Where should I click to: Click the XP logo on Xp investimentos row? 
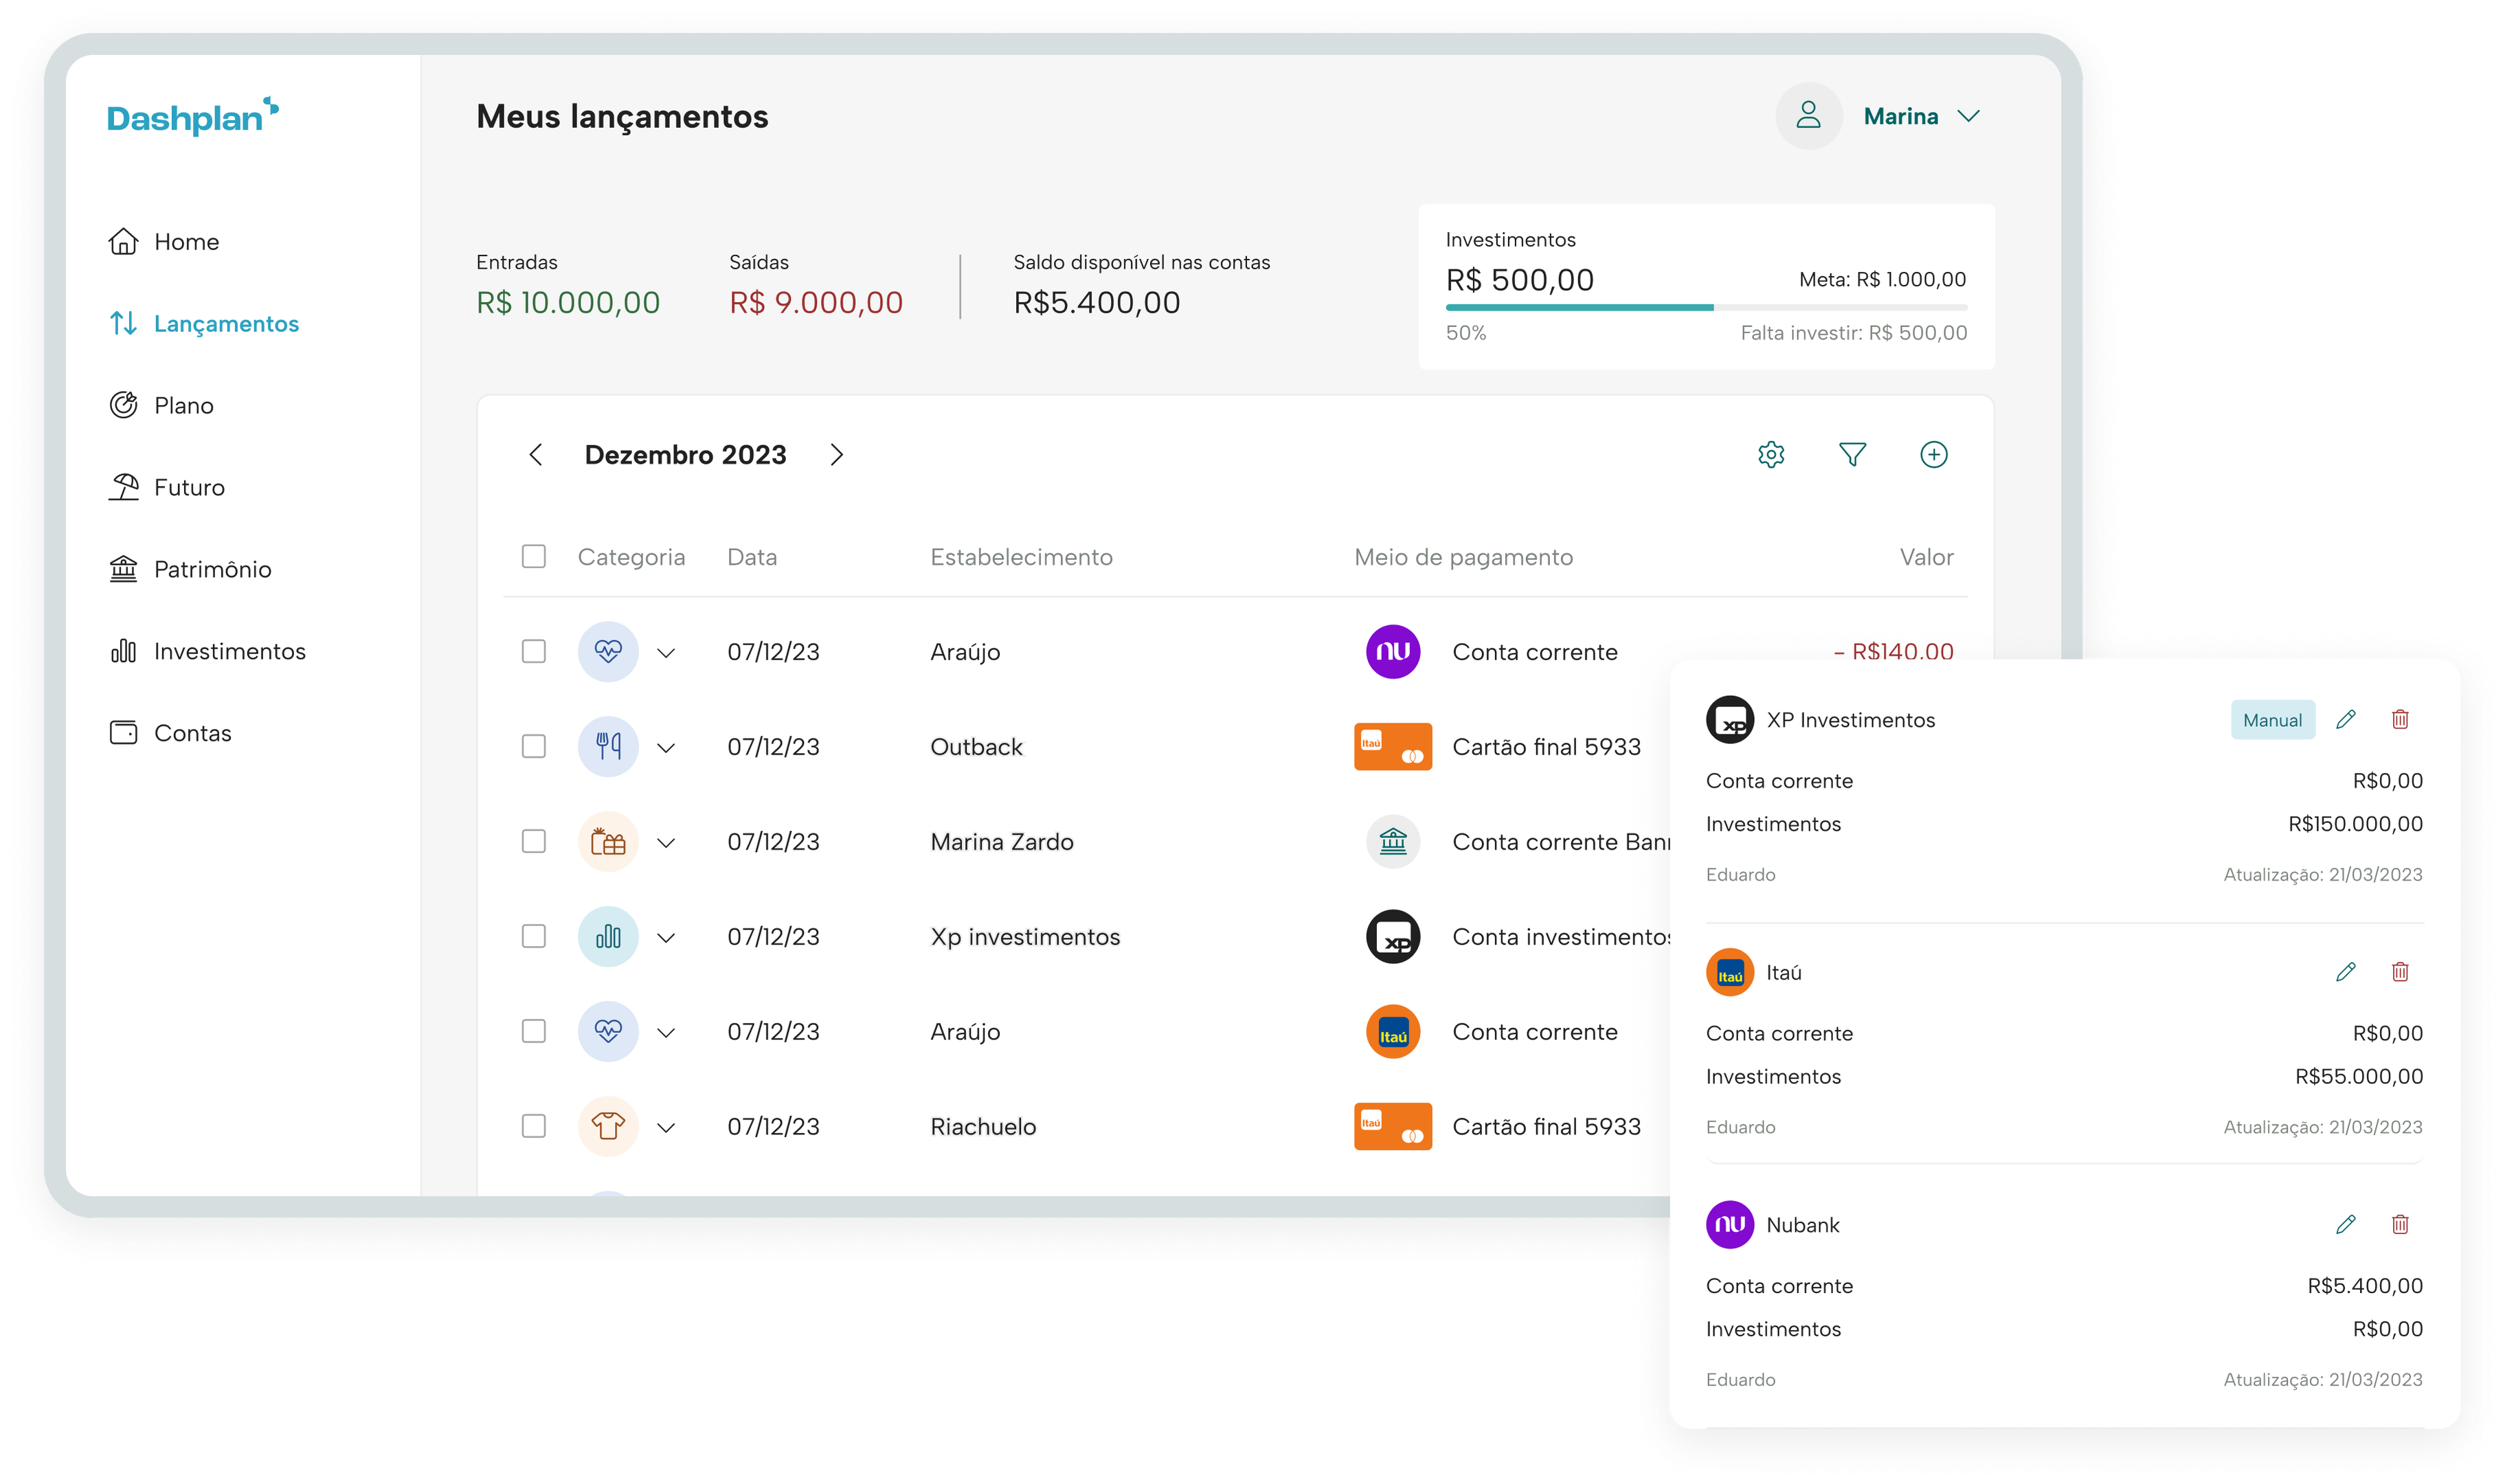pos(1392,937)
